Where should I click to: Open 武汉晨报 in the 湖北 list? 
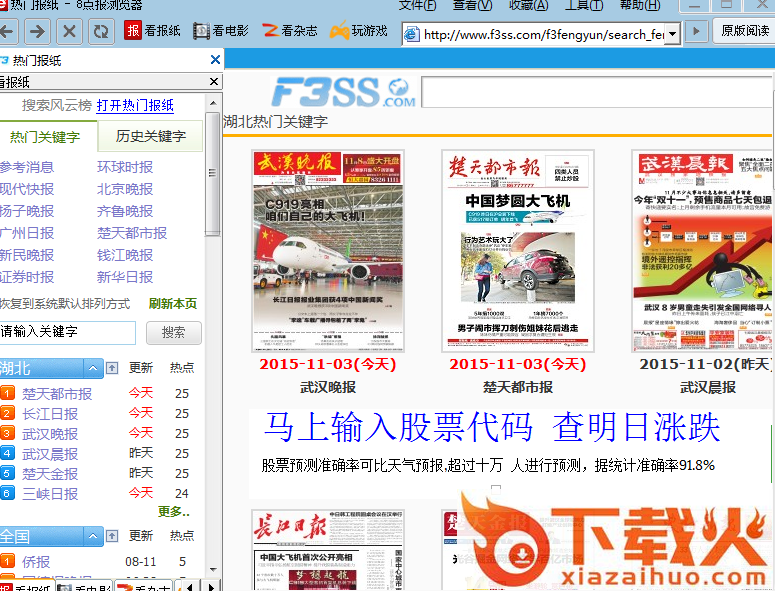(50, 454)
